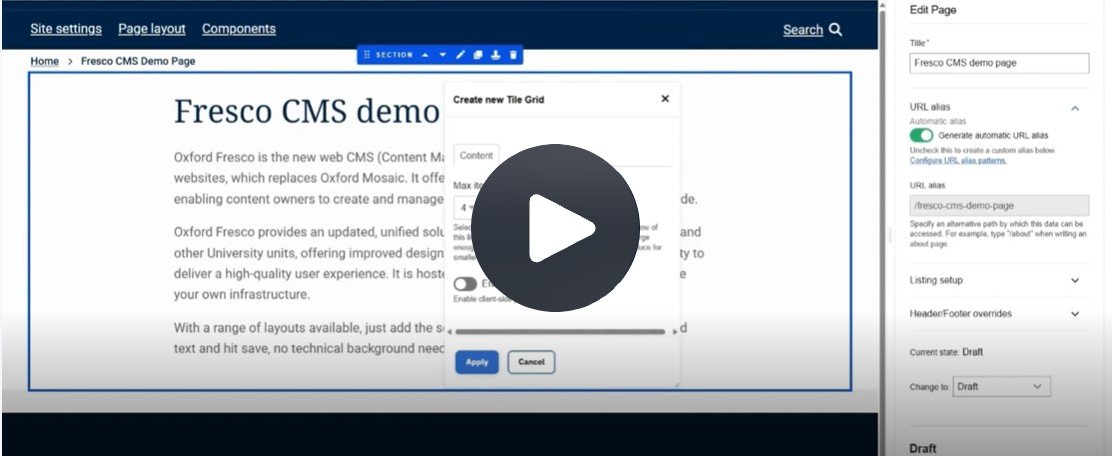Delete the section with the trash icon
Image resolution: width=1112 pixels, height=456 pixels.
[513, 55]
